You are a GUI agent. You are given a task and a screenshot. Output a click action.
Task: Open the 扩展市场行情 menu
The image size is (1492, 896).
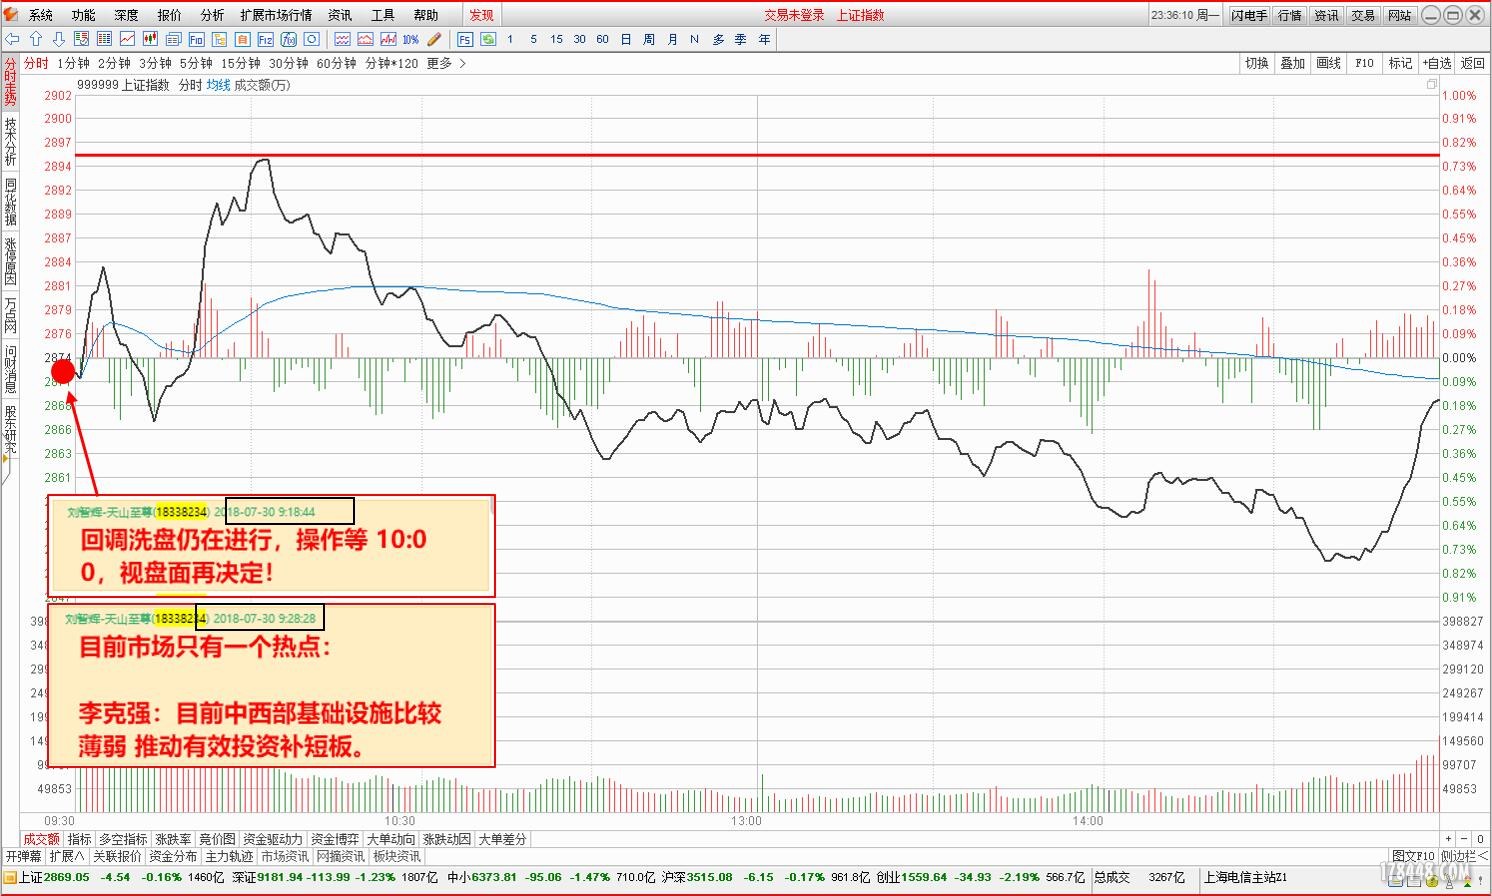[276, 15]
